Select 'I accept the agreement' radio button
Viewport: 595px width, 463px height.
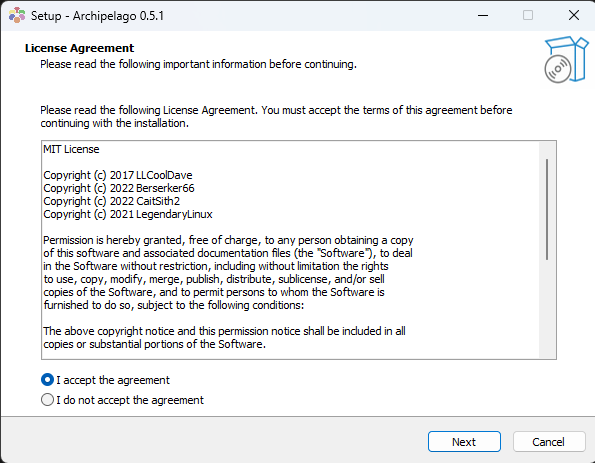47,380
